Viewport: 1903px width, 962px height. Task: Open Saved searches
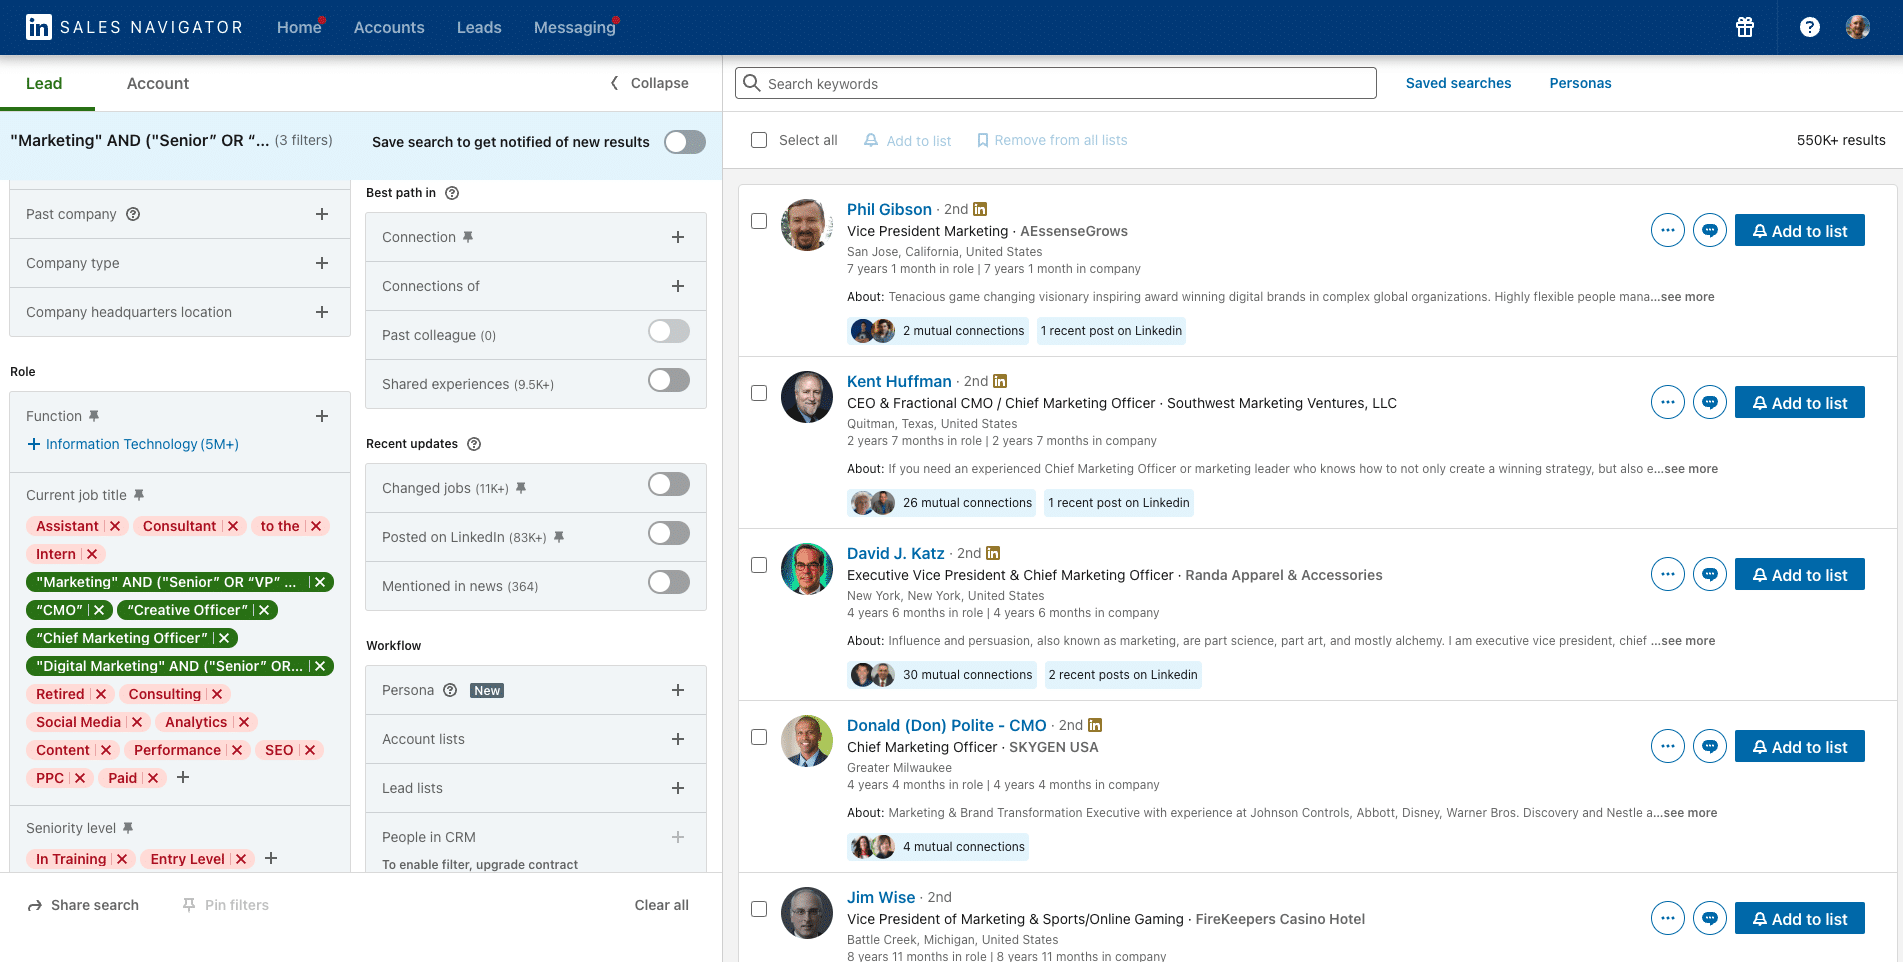tap(1458, 83)
